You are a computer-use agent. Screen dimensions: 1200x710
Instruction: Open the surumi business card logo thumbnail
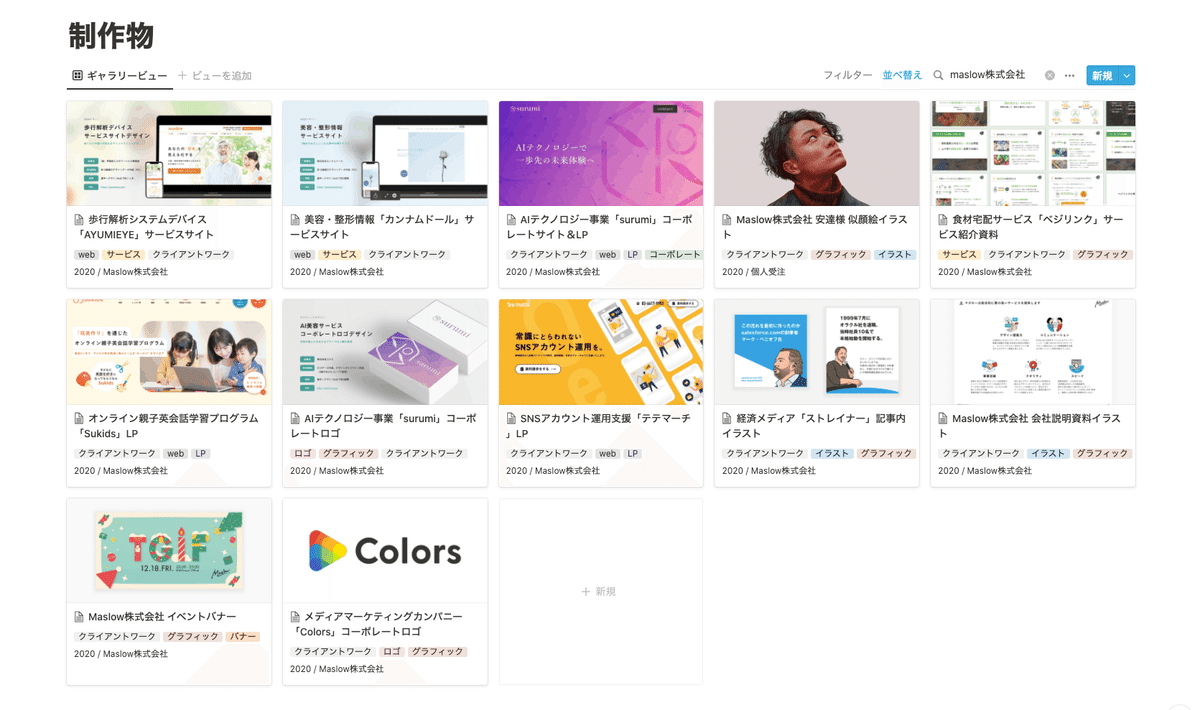(x=385, y=352)
